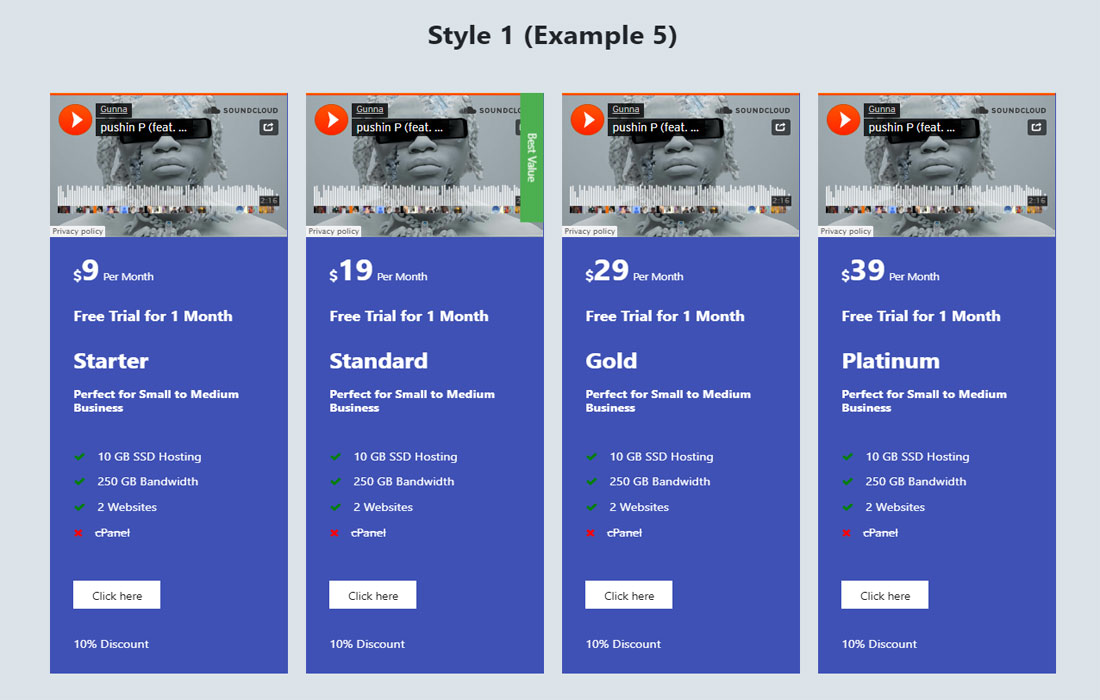The image size is (1100, 700).
Task: Click '10% Discount' in Gold card
Action: coord(623,644)
